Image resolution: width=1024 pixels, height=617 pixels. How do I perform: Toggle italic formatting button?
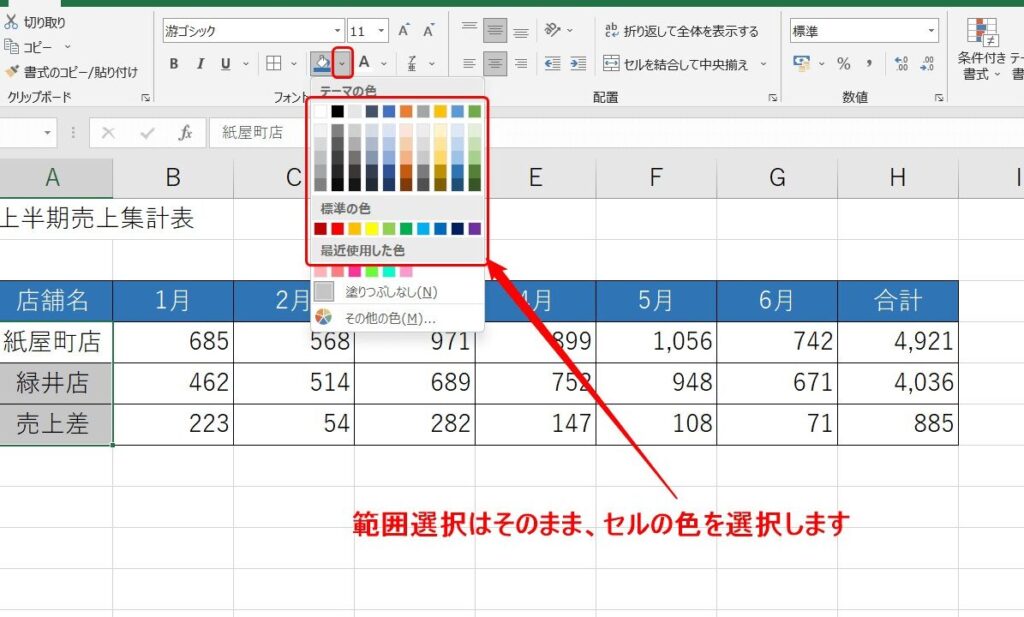click(x=199, y=64)
